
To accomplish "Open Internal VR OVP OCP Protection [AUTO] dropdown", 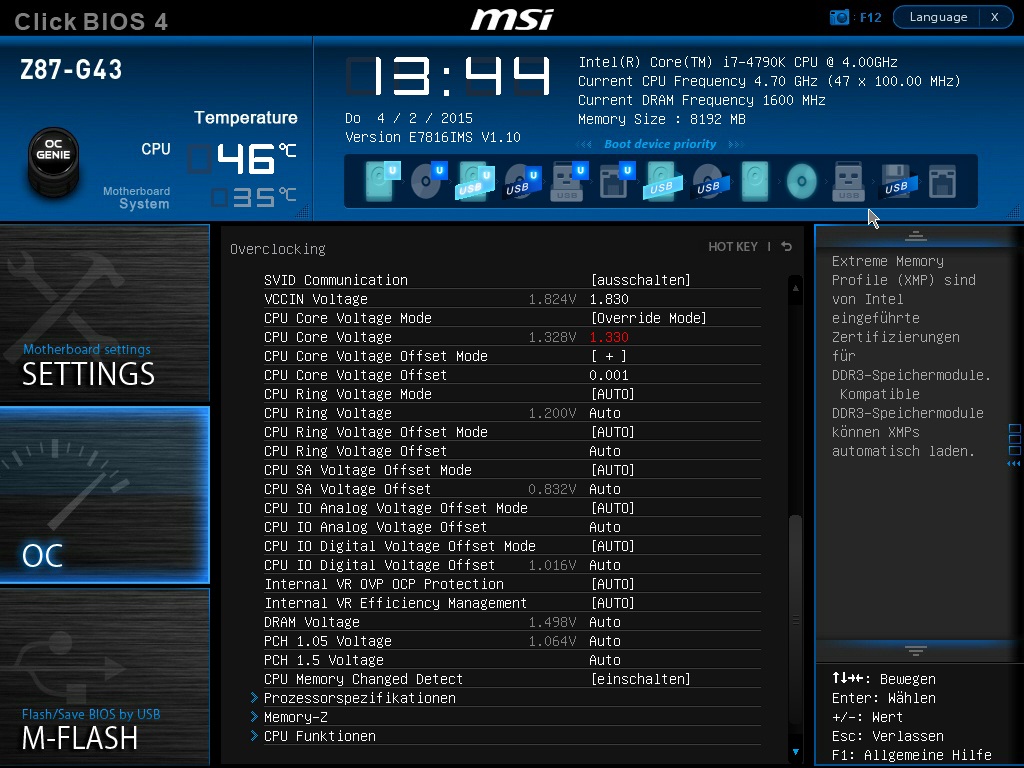I will coord(613,584).
